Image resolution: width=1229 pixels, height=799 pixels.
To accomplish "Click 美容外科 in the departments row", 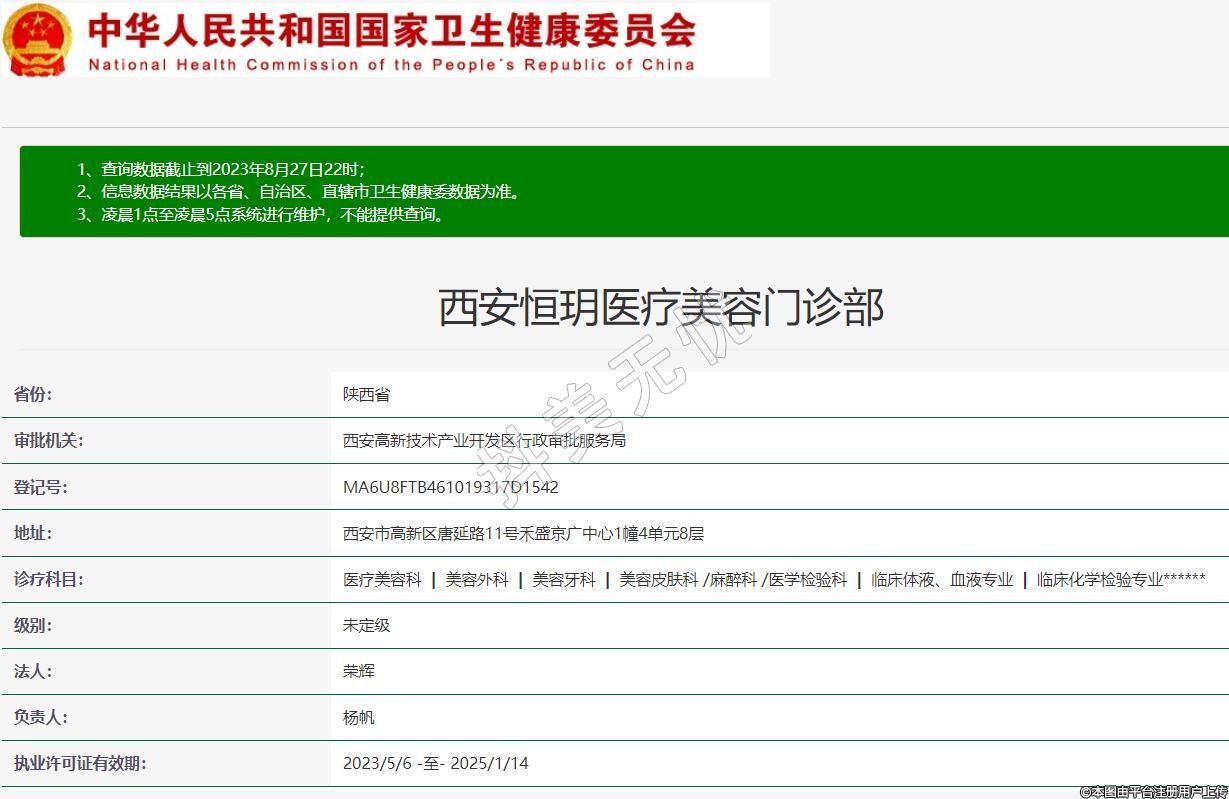I will (x=477, y=579).
